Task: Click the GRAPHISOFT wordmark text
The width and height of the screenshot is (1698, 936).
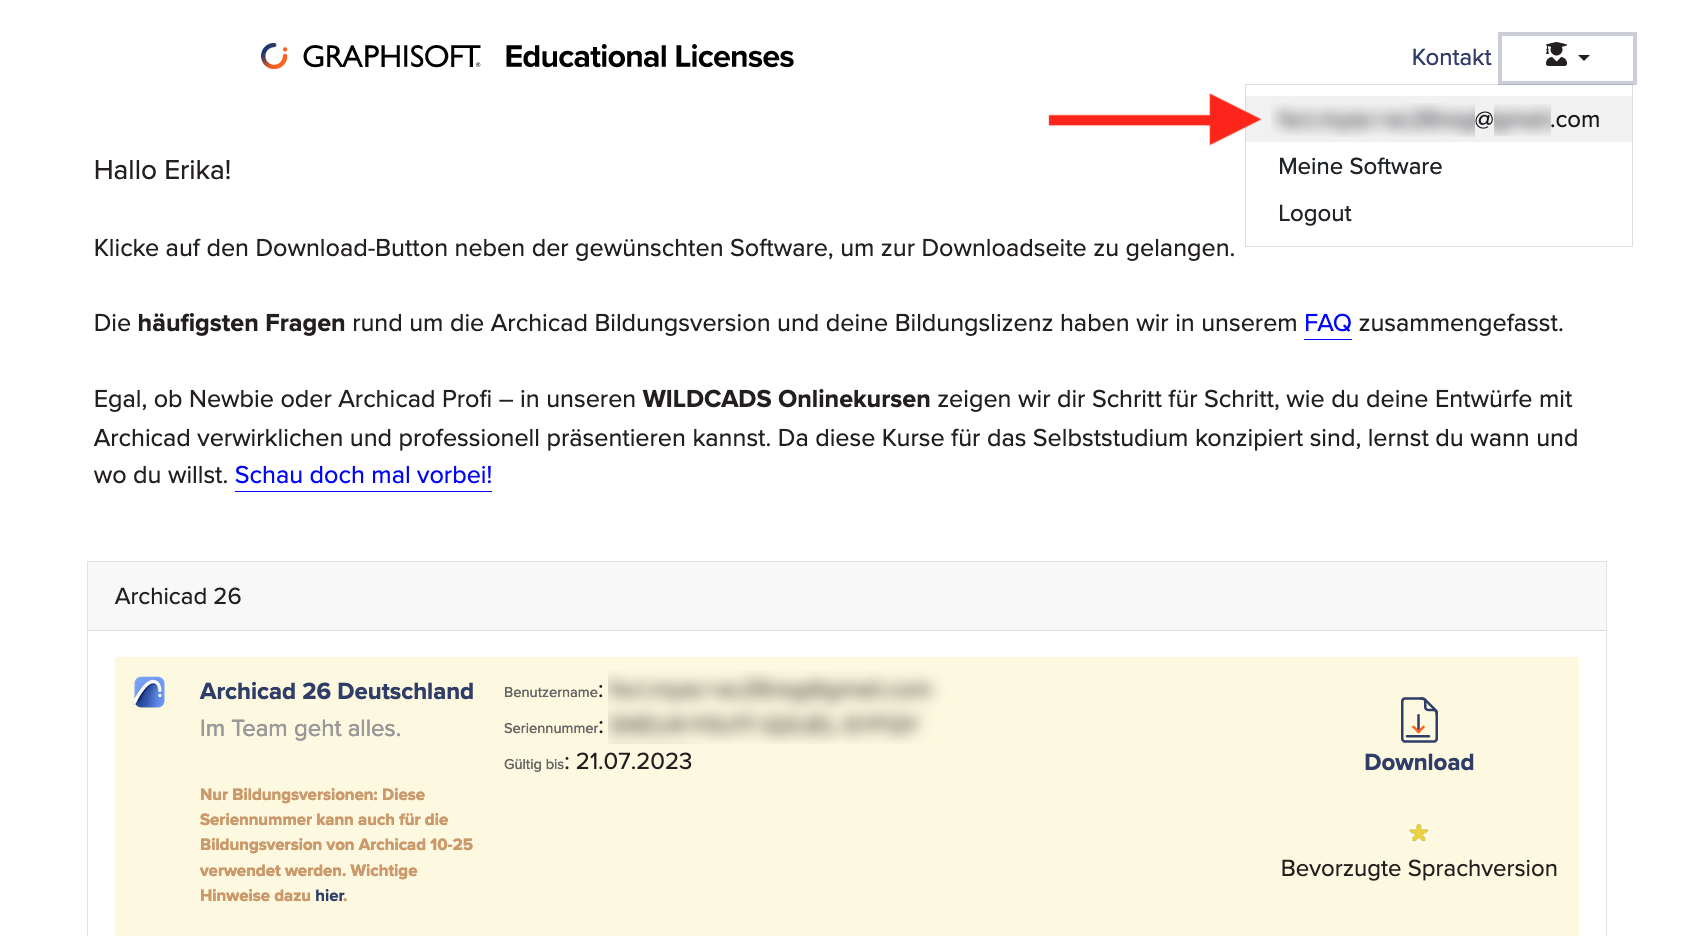Action: click(x=392, y=57)
